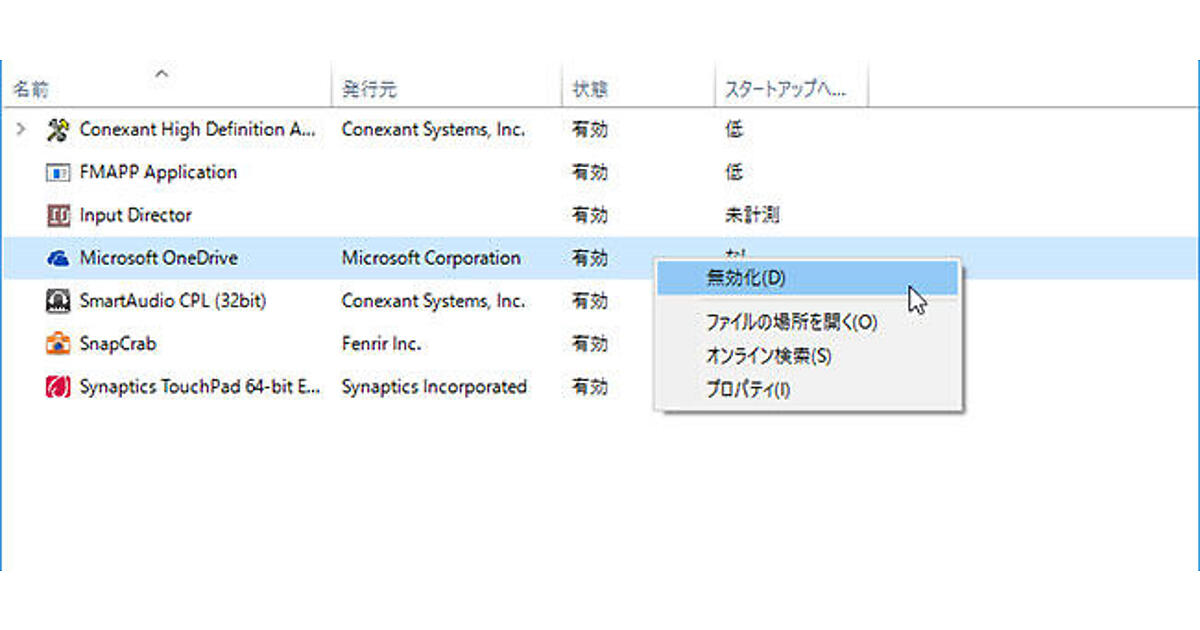1200x630 pixels.
Task: Open プロパティ(I) from the context menu
Action: click(747, 389)
